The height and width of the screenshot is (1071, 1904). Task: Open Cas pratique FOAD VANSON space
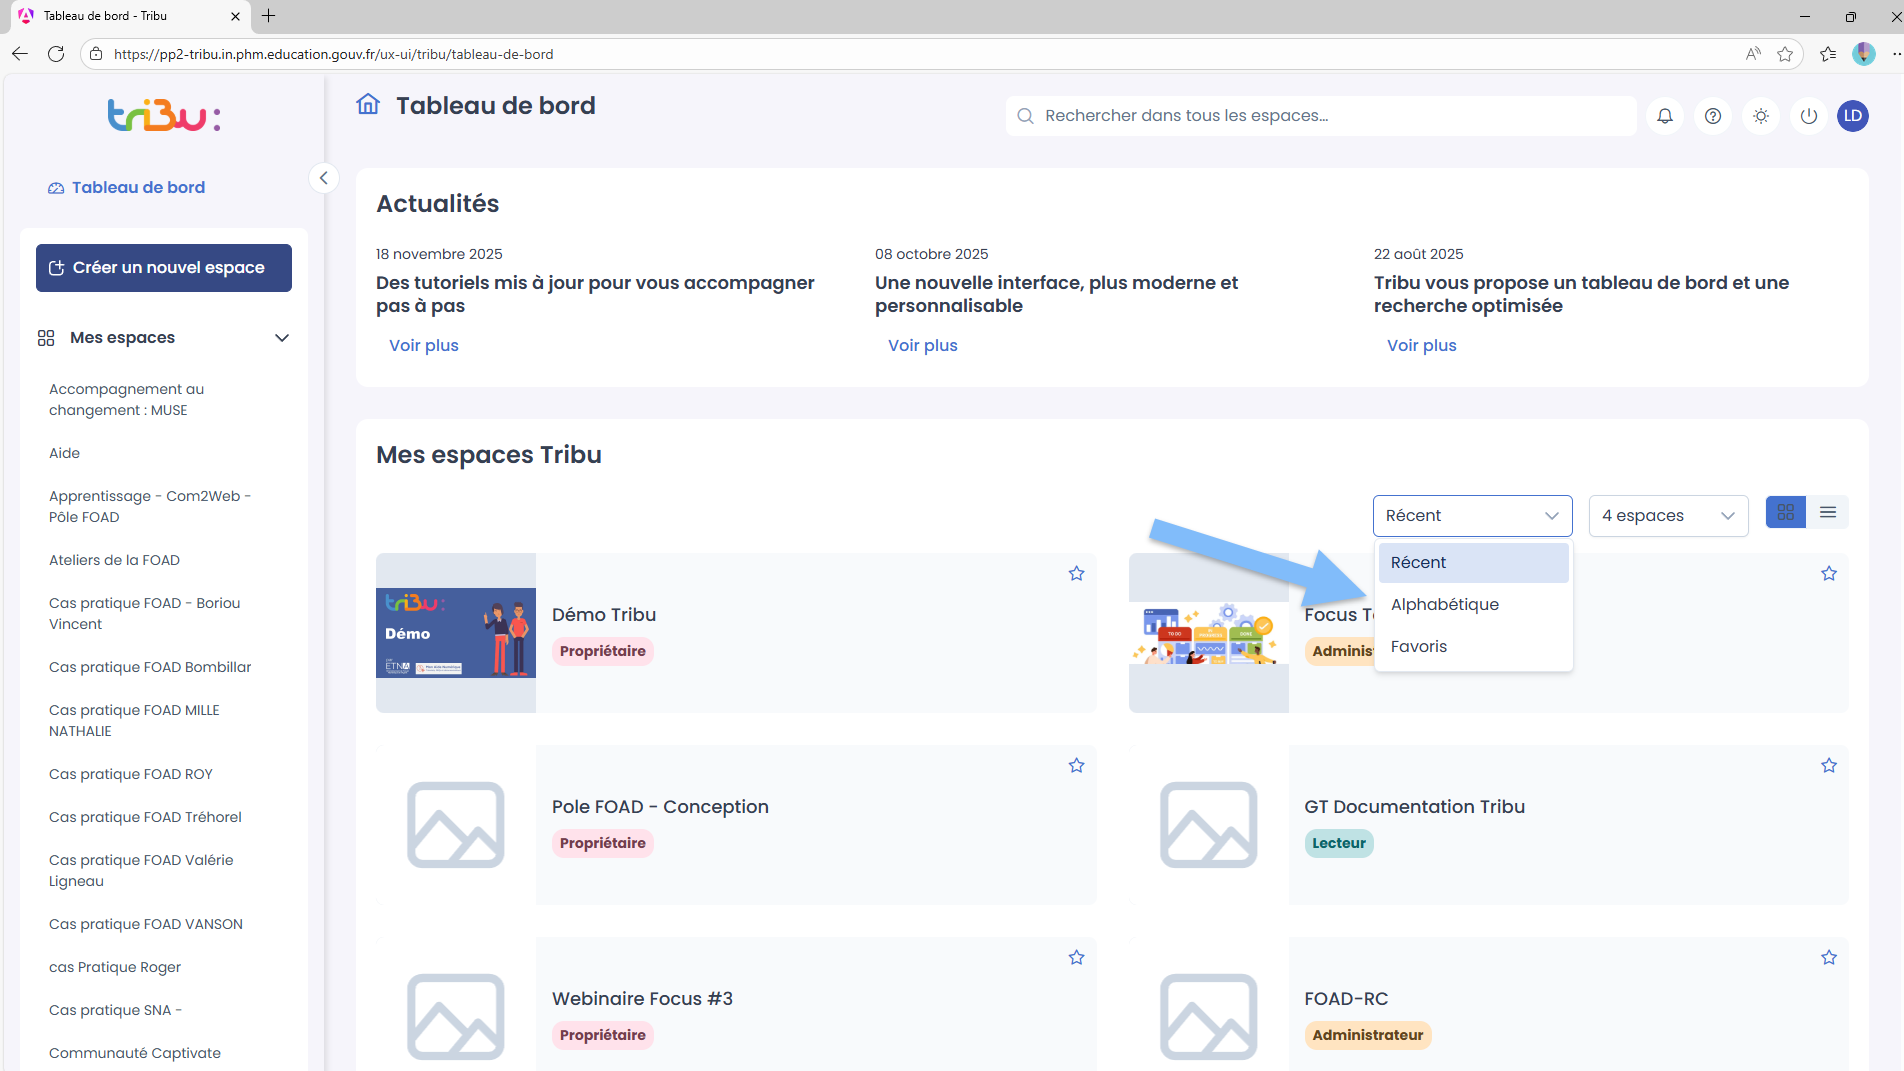click(x=146, y=924)
